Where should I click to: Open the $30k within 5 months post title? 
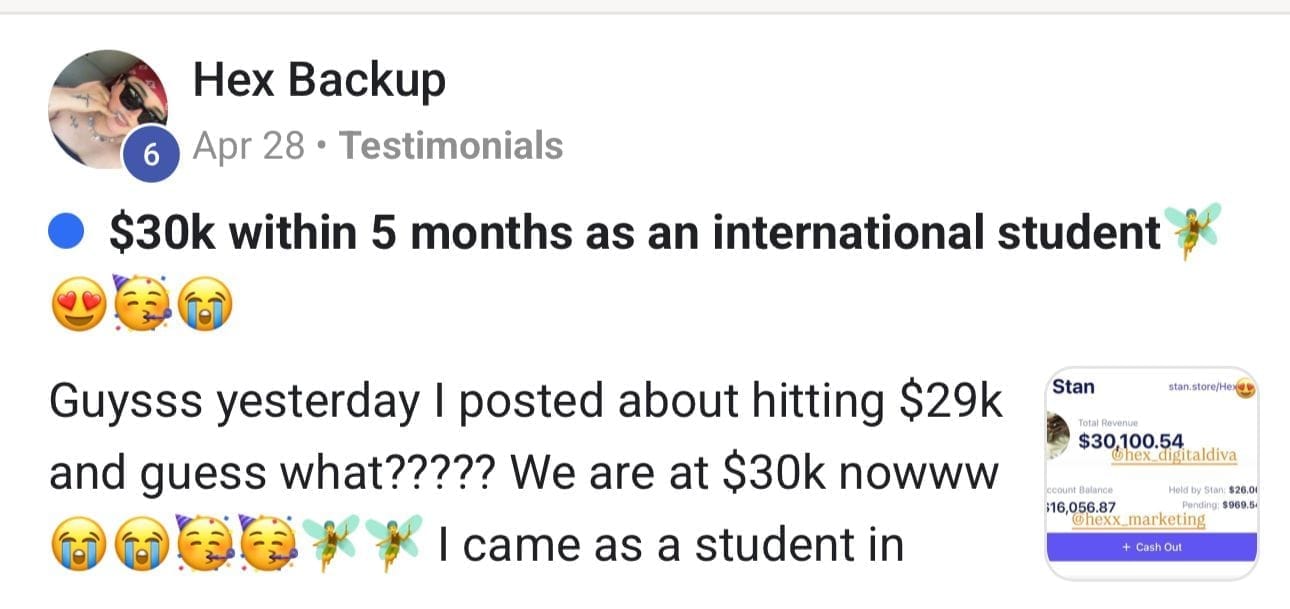pos(634,233)
